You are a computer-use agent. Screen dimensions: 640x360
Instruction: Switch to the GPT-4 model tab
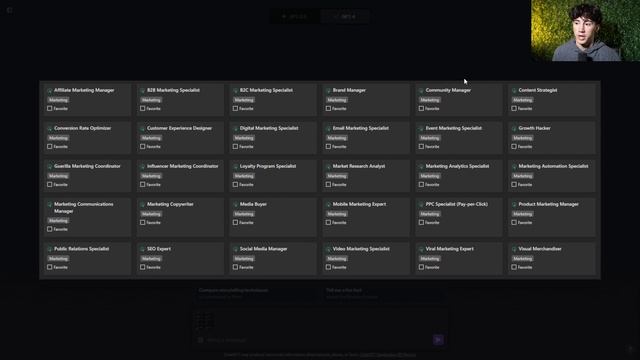pos(345,17)
